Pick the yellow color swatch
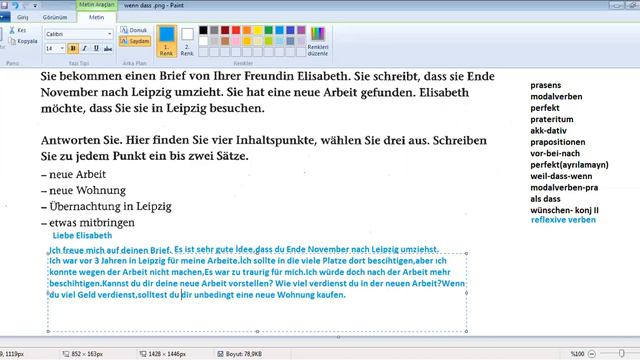 pyautogui.click(x=258, y=30)
